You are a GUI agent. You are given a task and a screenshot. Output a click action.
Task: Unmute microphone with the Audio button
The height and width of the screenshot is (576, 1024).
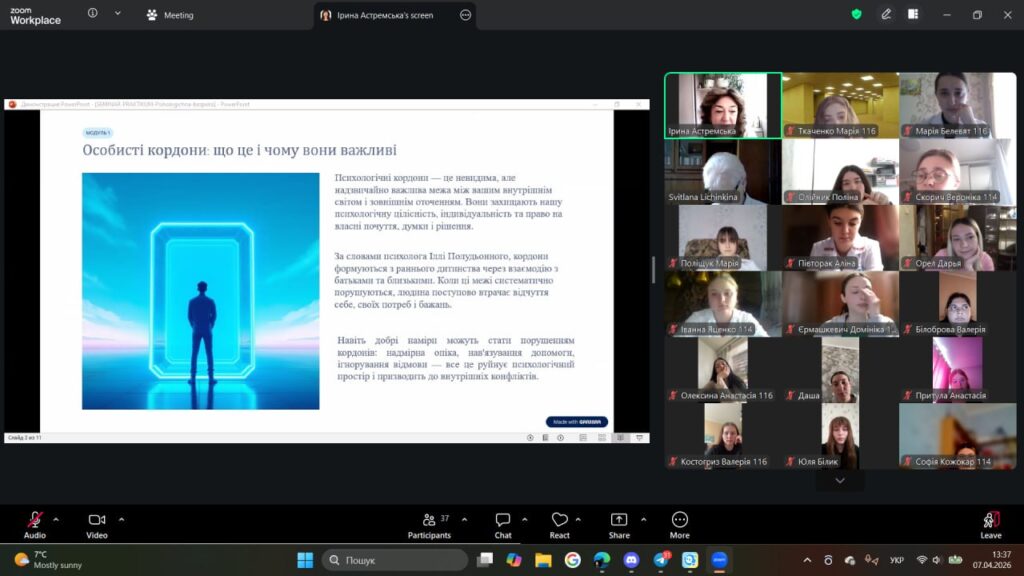click(x=35, y=520)
